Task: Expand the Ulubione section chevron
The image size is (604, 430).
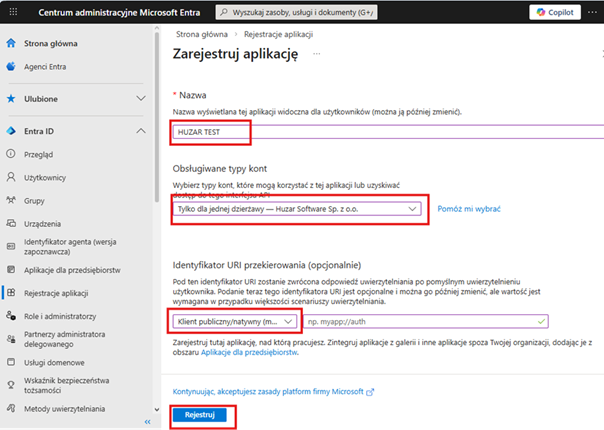Action: (141, 99)
